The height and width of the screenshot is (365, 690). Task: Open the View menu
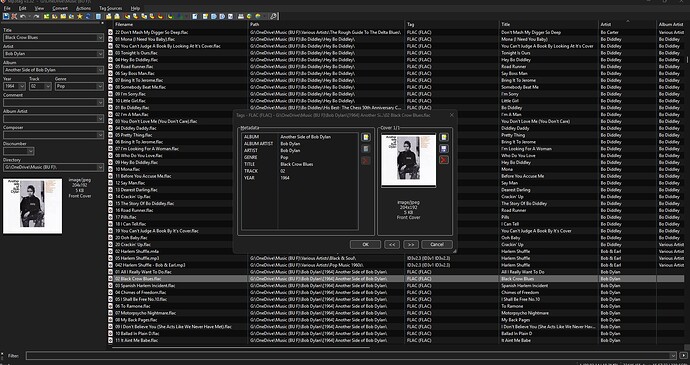coord(39,8)
